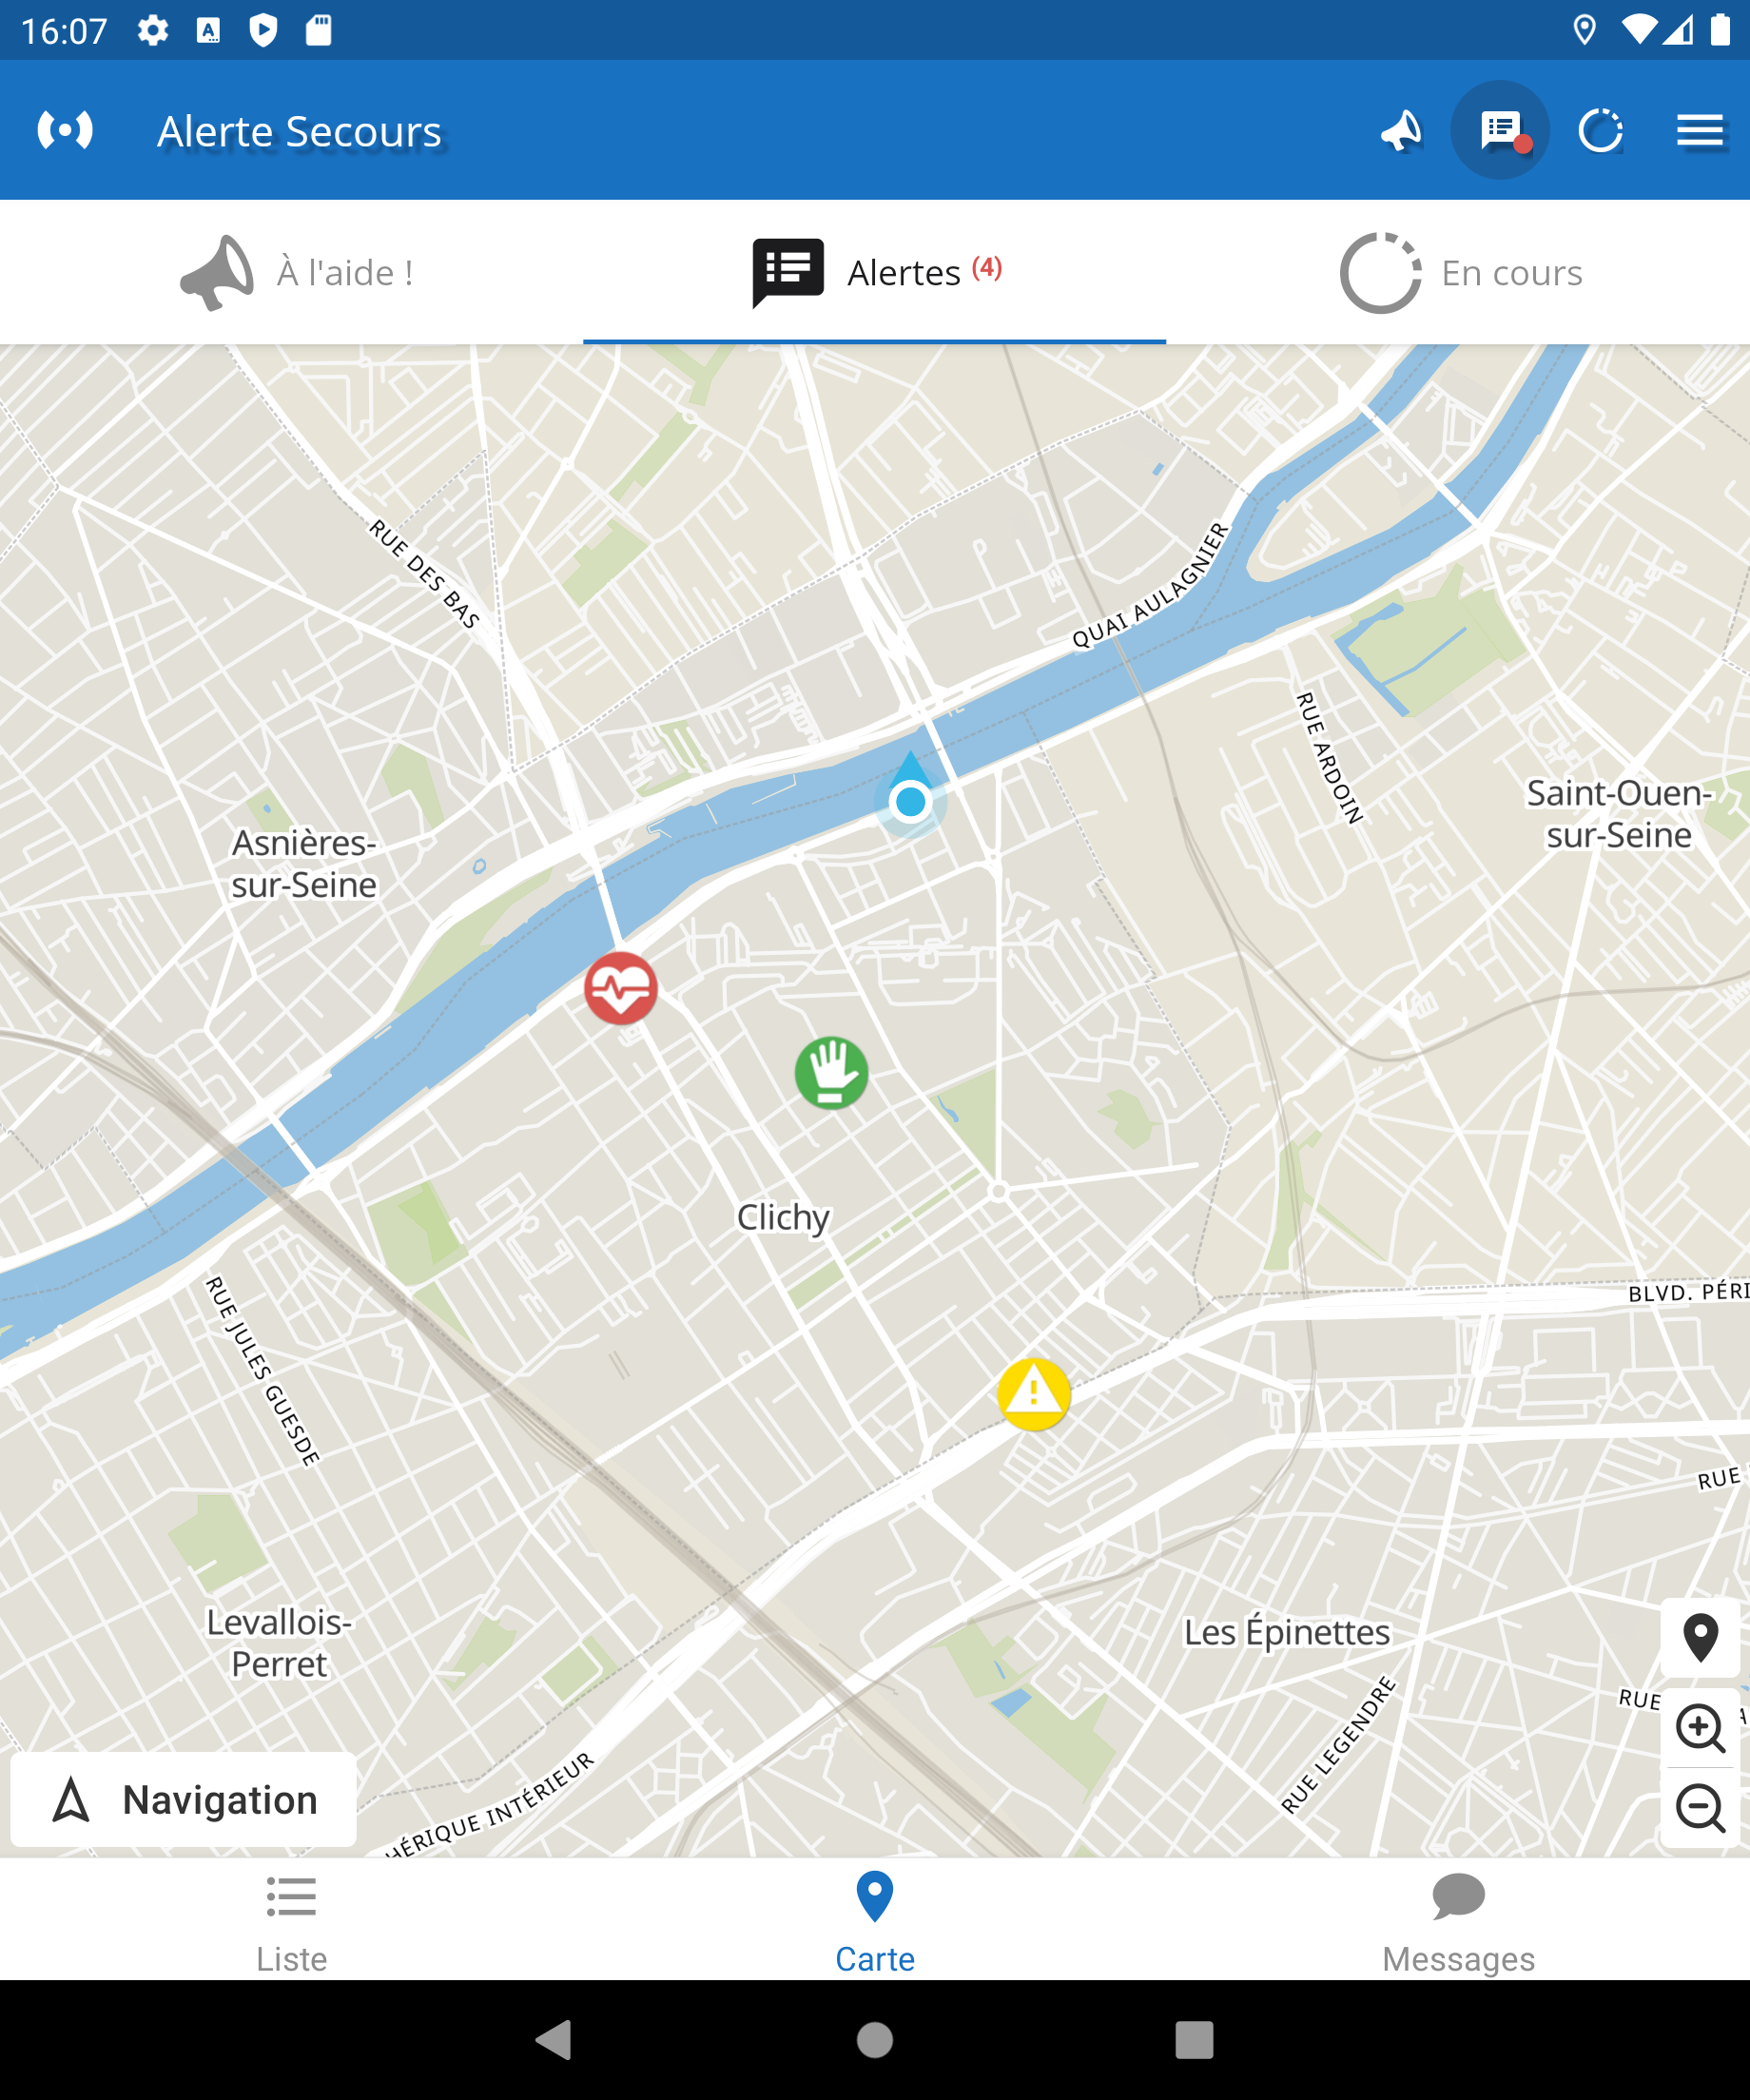This screenshot has width=1750, height=2100.
Task: Select the Alertes (4) tab
Action: pos(875,272)
